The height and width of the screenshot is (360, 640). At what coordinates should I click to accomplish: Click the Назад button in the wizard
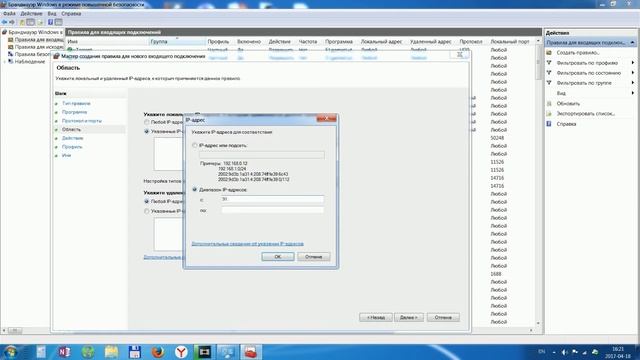pyautogui.click(x=376, y=317)
